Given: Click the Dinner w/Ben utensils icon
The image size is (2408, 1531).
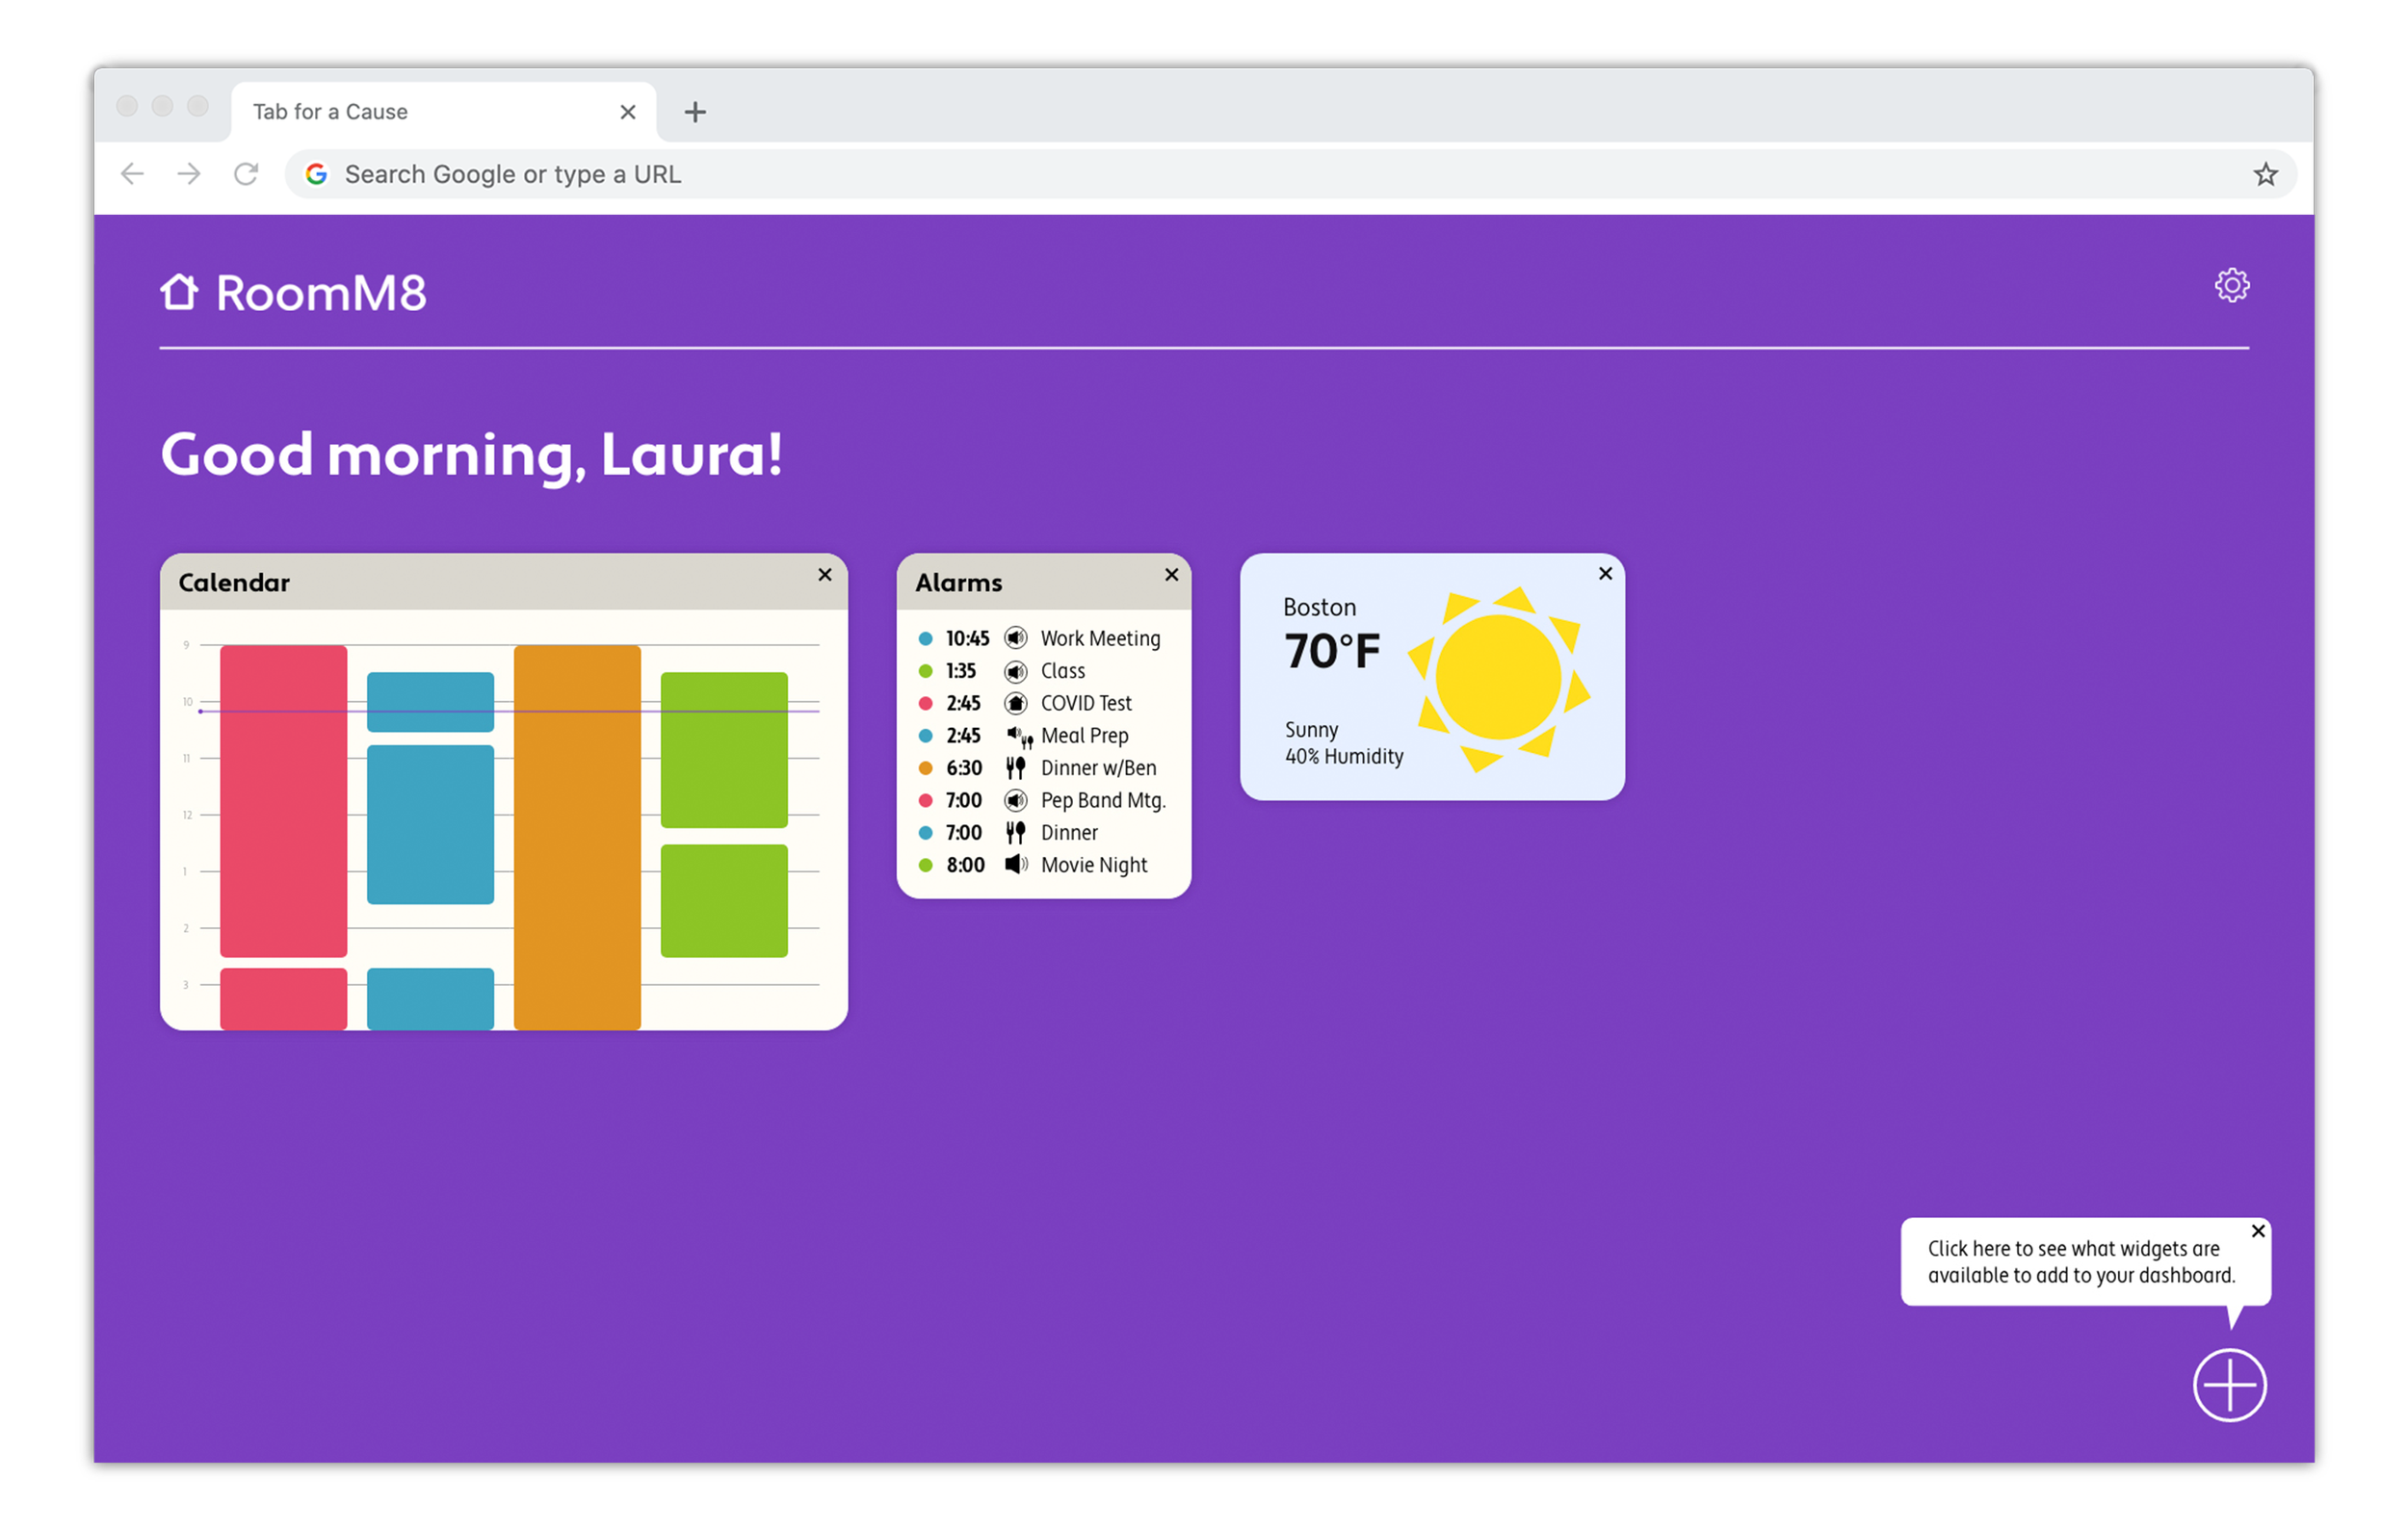Looking at the screenshot, I should [x=1020, y=766].
